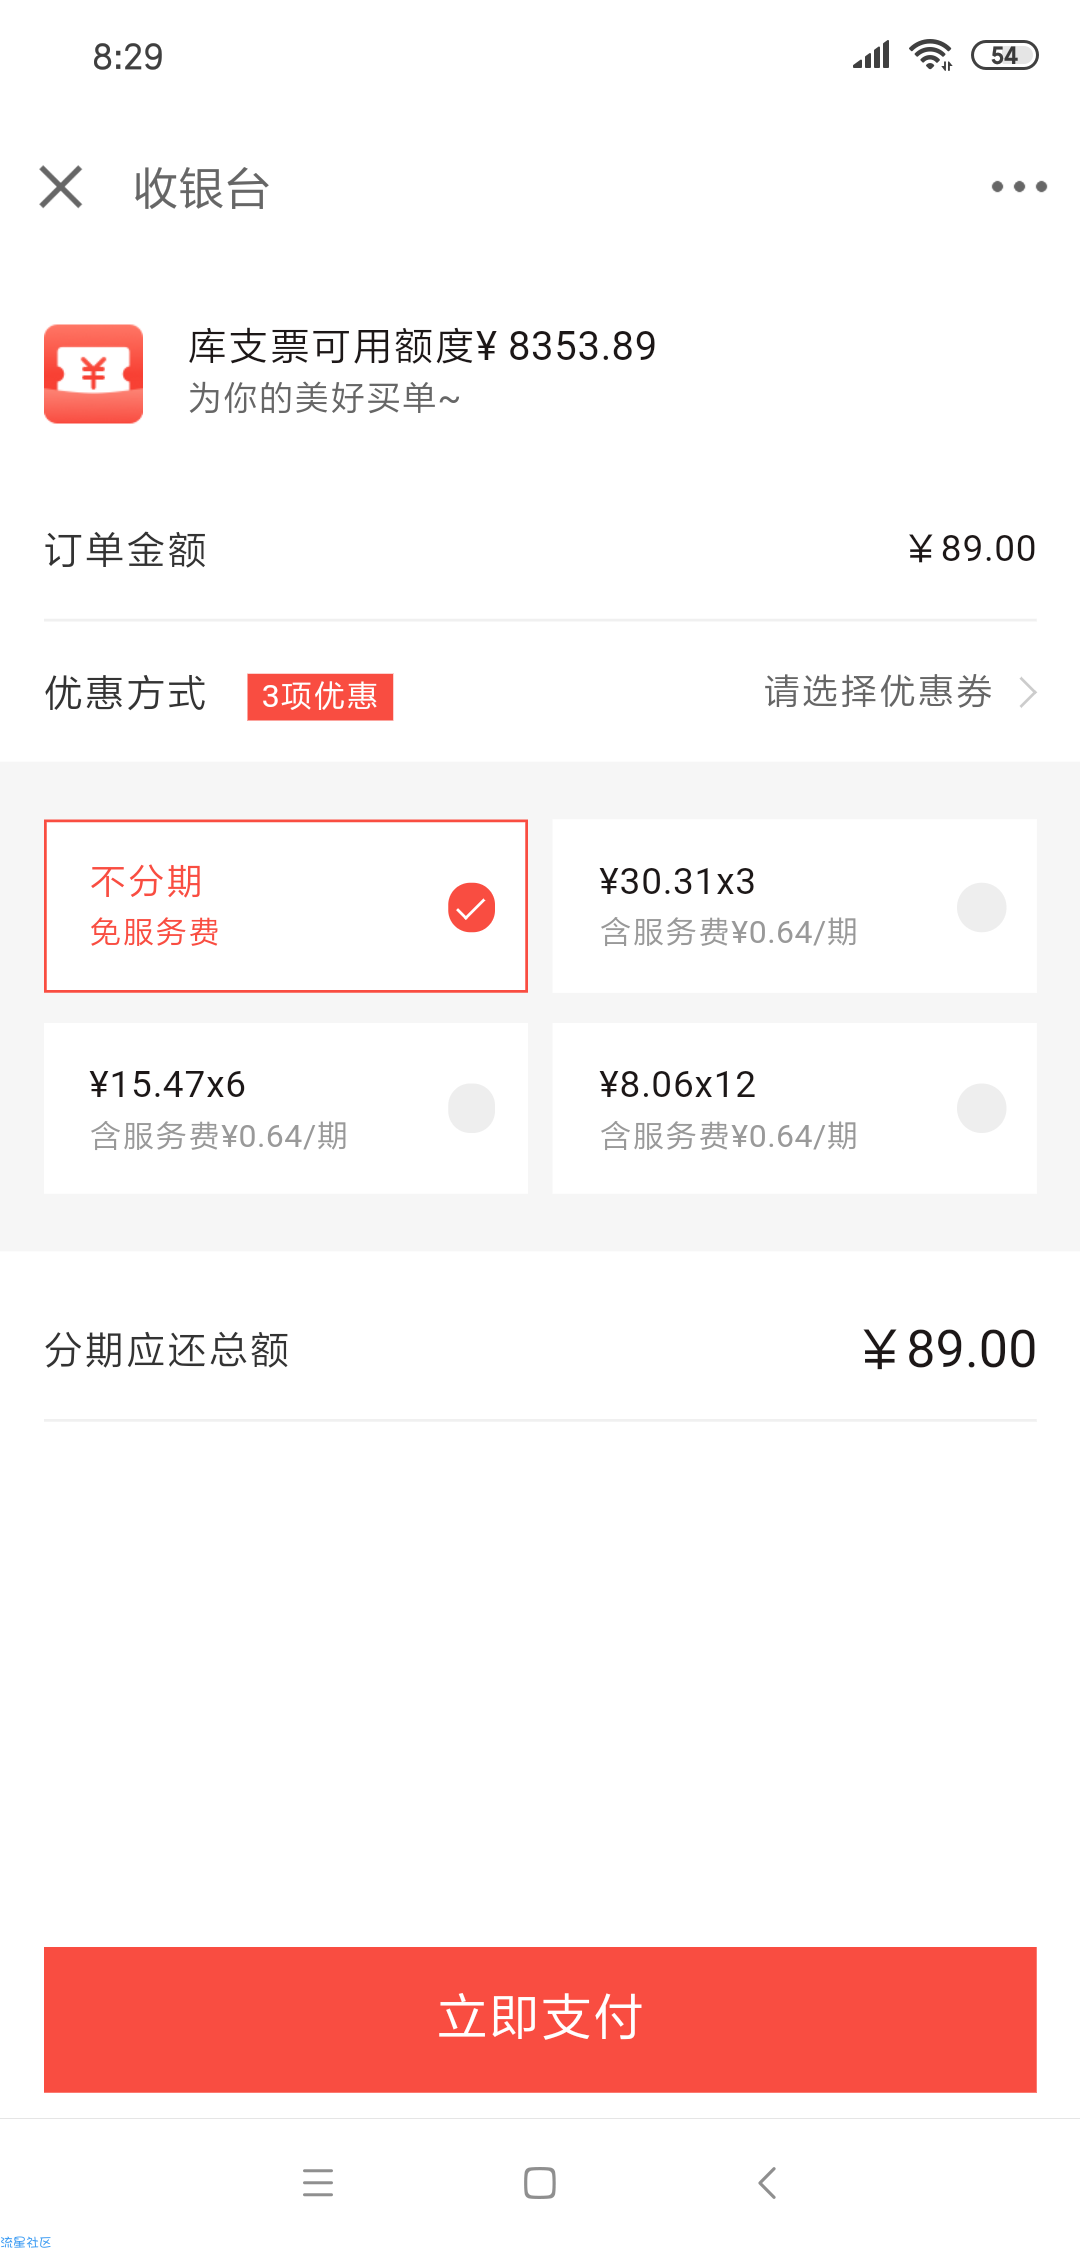Choose the ¥30.31x3 installment plan
1080x2248 pixels.
pos(794,906)
